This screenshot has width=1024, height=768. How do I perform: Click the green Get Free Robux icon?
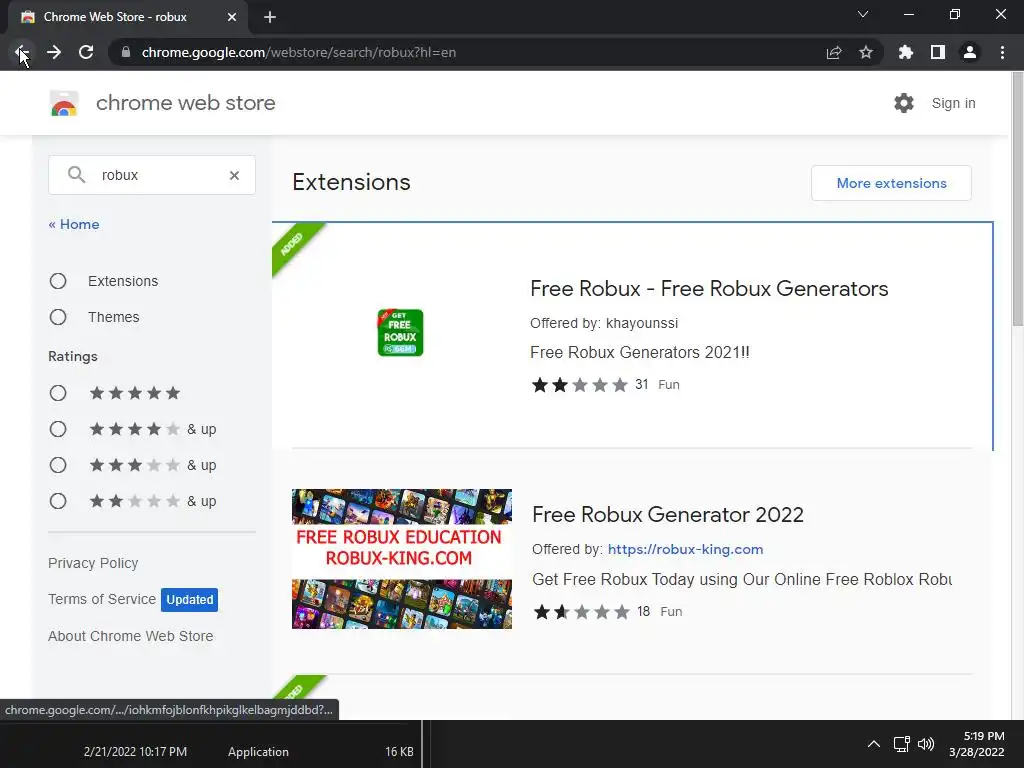[400, 332]
